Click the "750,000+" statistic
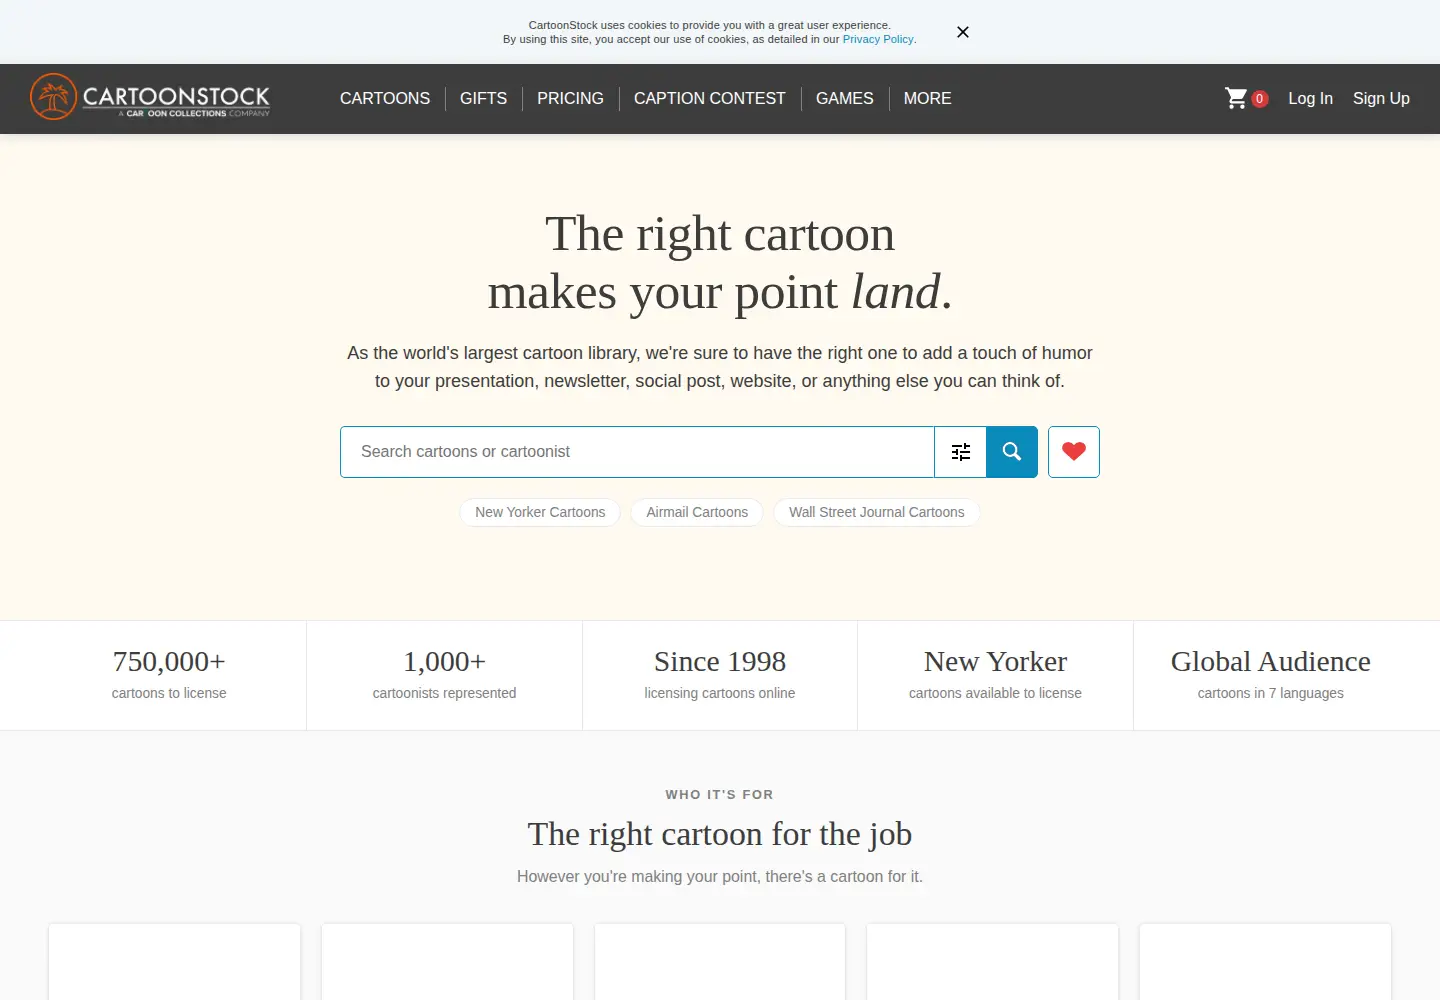 [169, 661]
